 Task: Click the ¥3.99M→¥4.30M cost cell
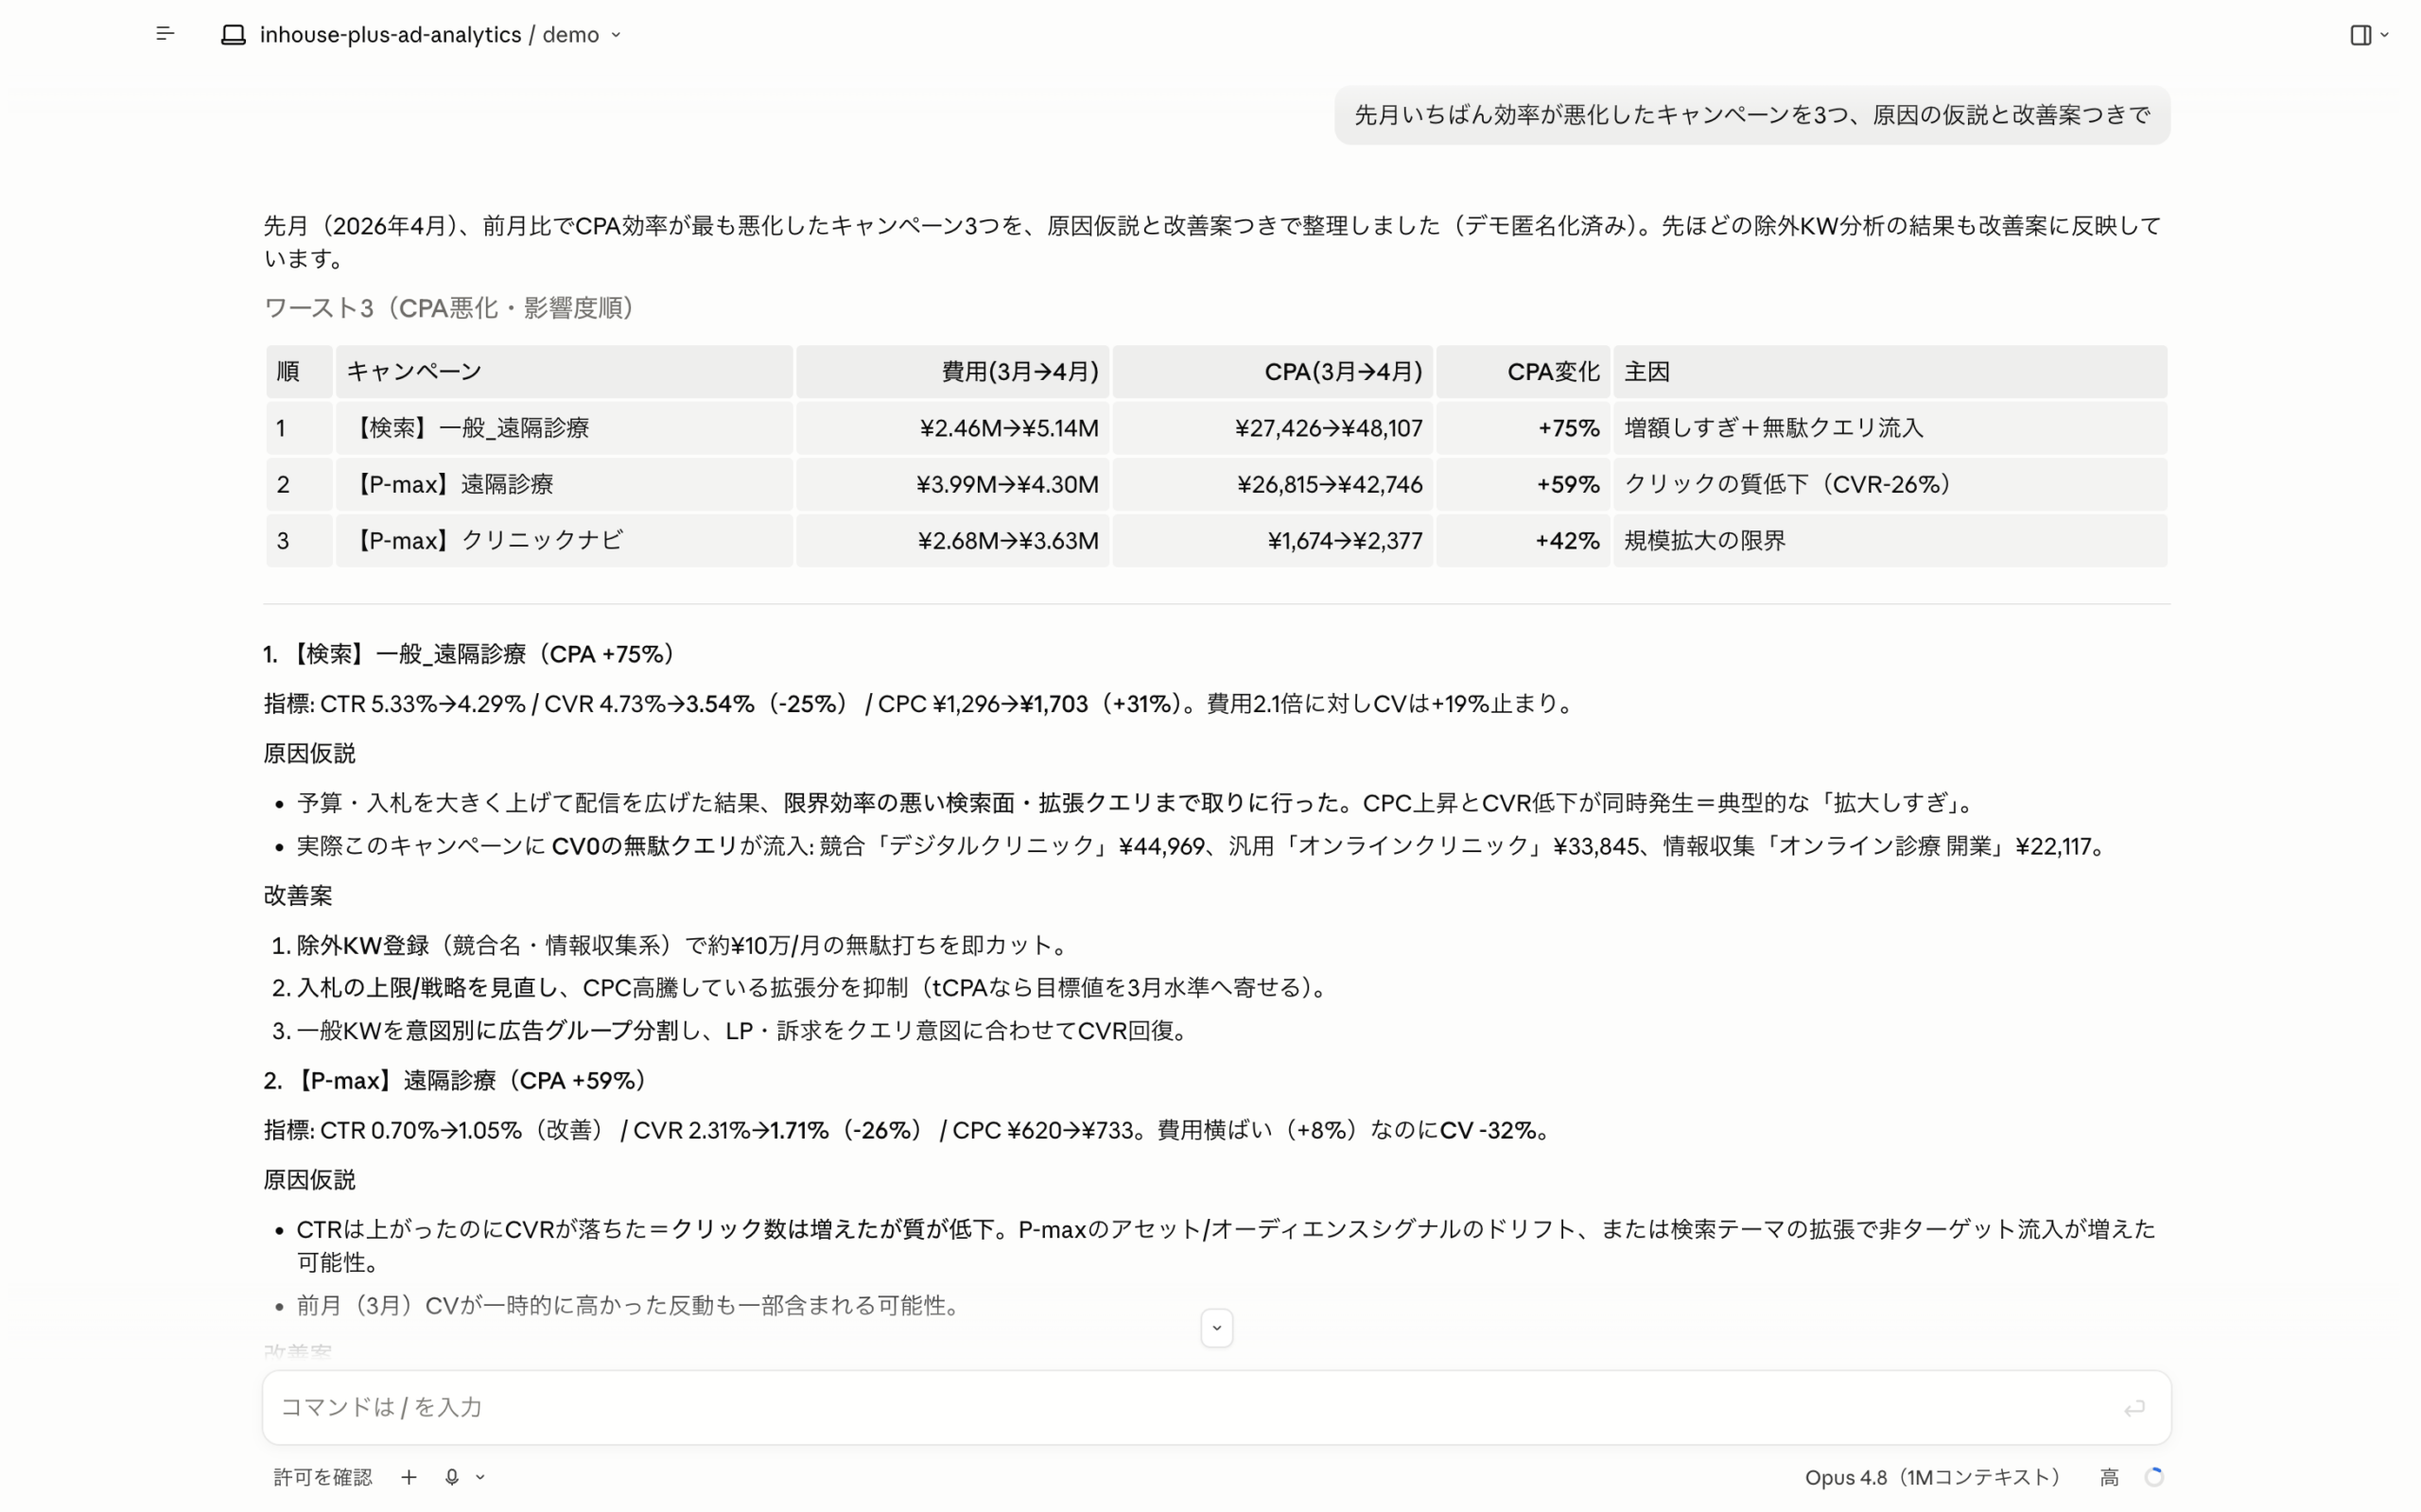click(x=952, y=484)
